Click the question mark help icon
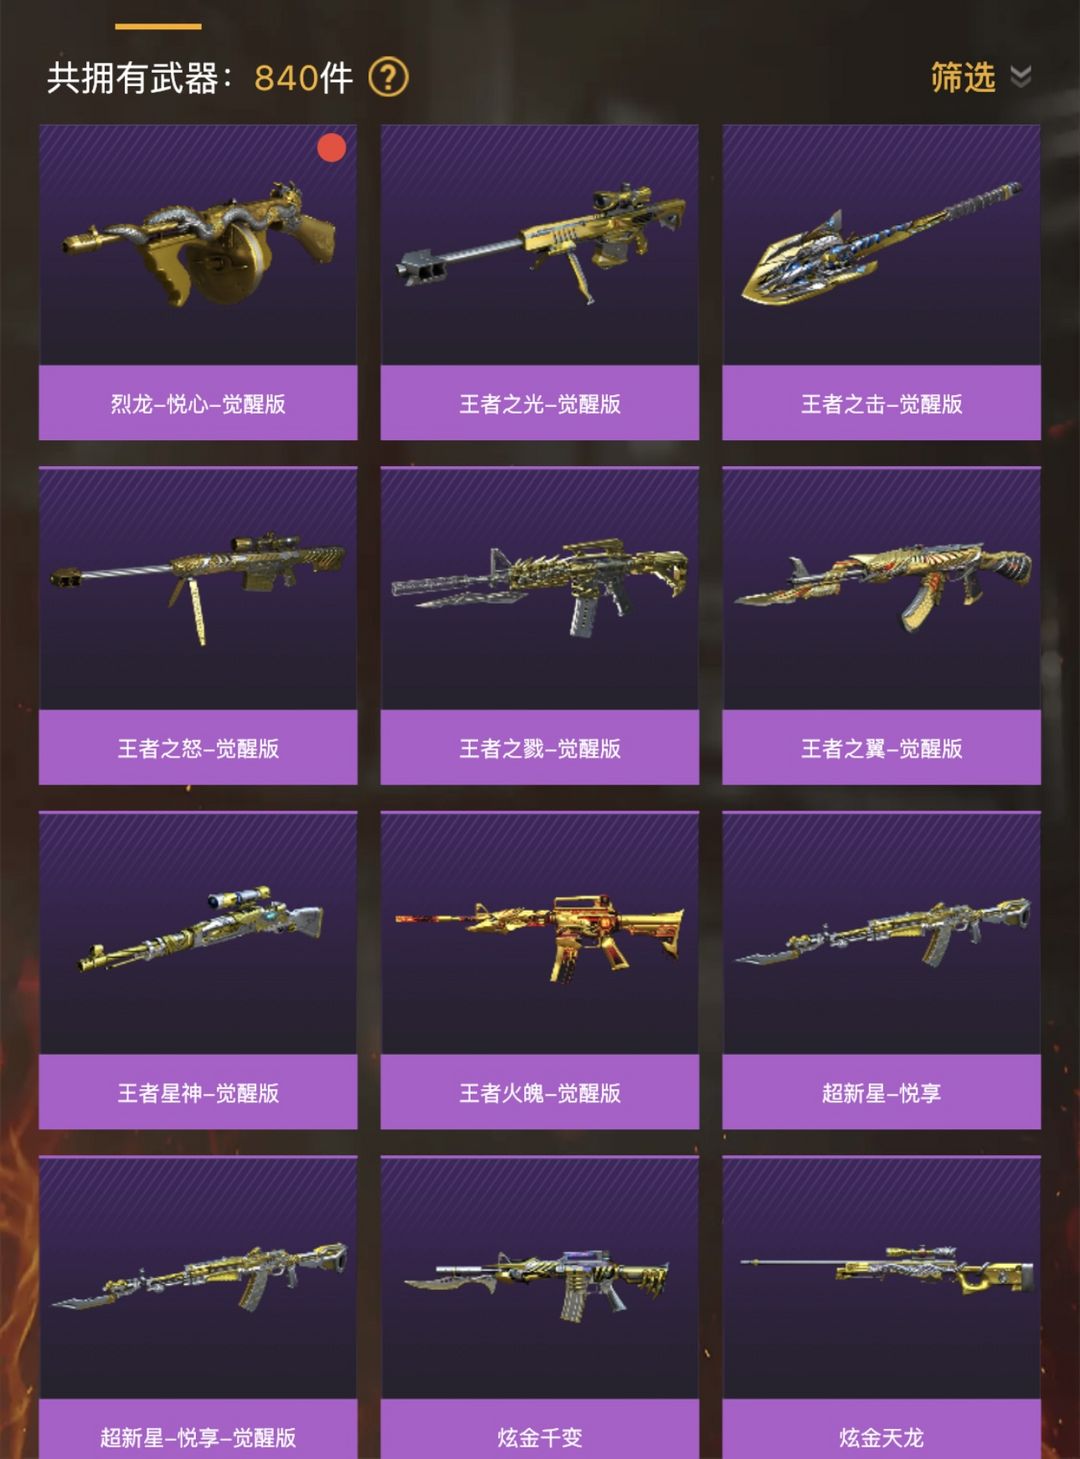The image size is (1080, 1459). 388,77
